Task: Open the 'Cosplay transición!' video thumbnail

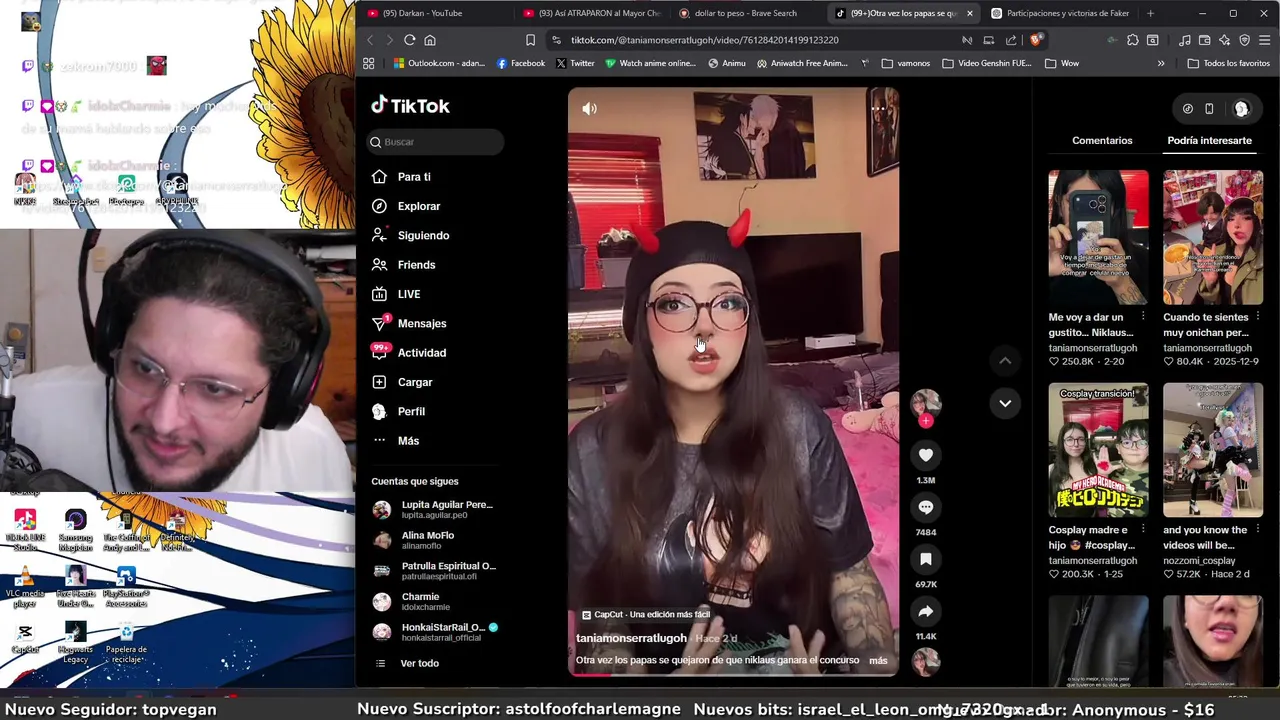Action: click(1098, 450)
